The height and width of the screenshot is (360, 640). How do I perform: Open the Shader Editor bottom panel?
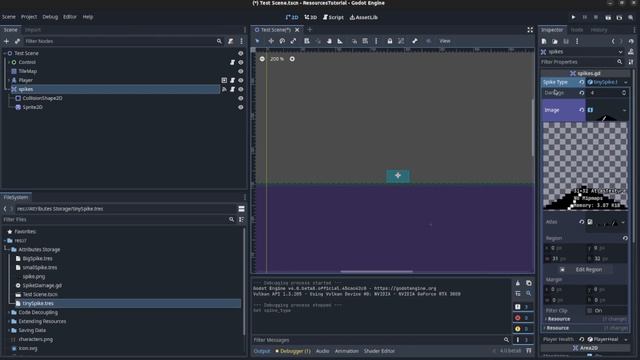click(379, 351)
